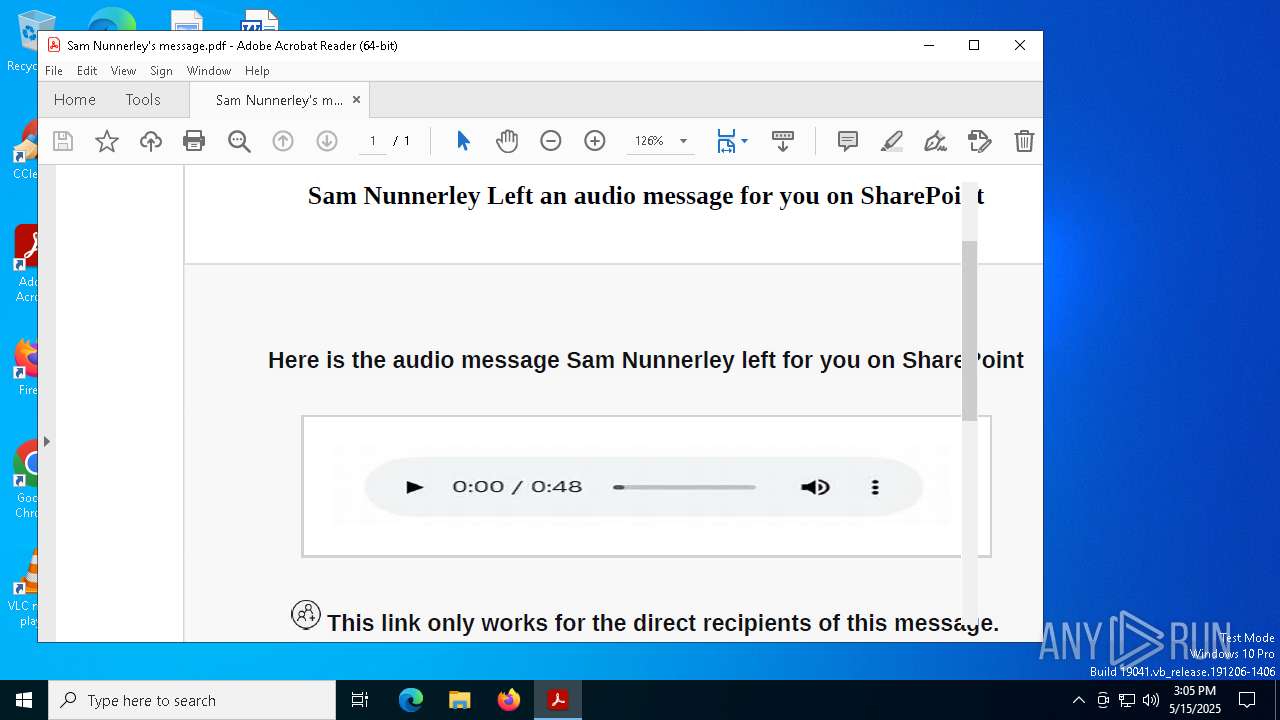
Task: Select the Highlight text tool
Action: pos(892,141)
